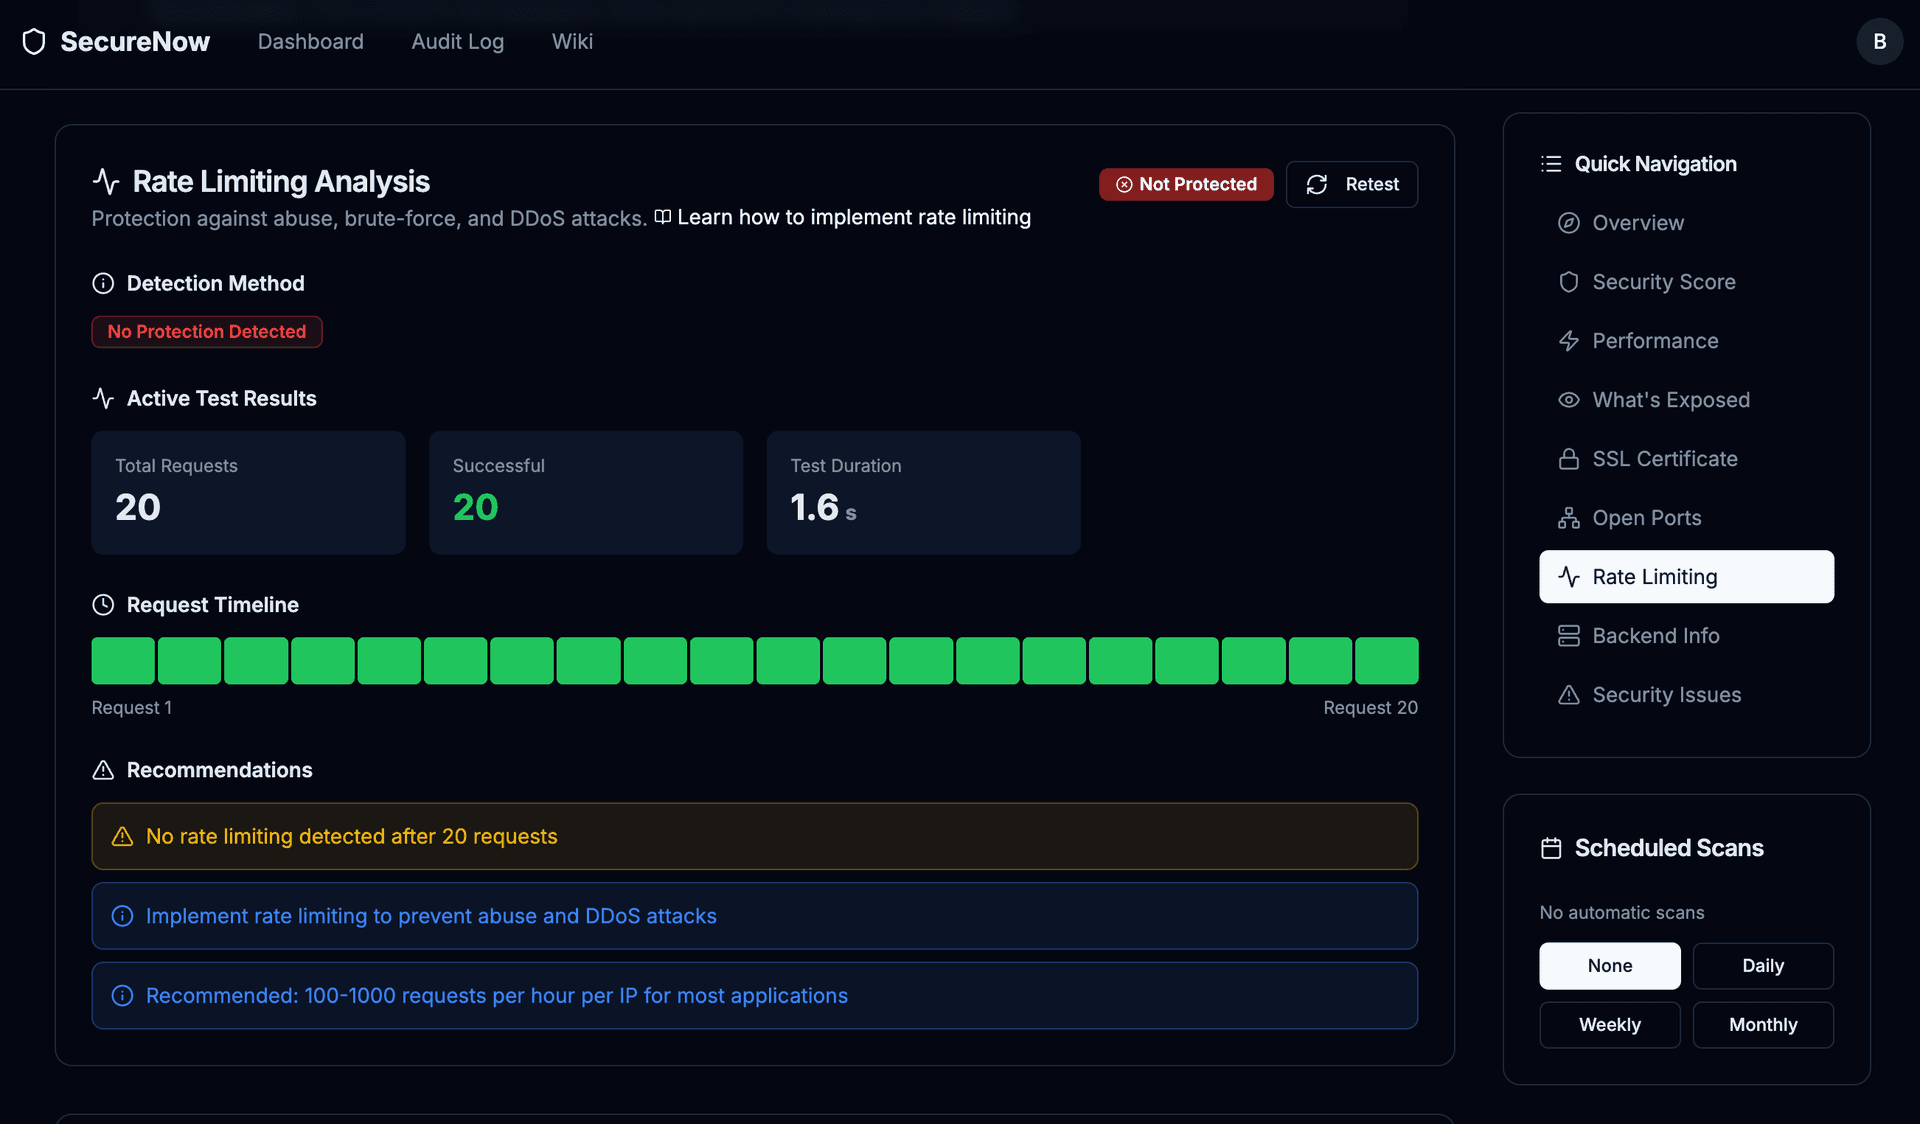1920x1124 pixels.
Task: Select the Performance lightning bolt icon
Action: coord(1568,340)
